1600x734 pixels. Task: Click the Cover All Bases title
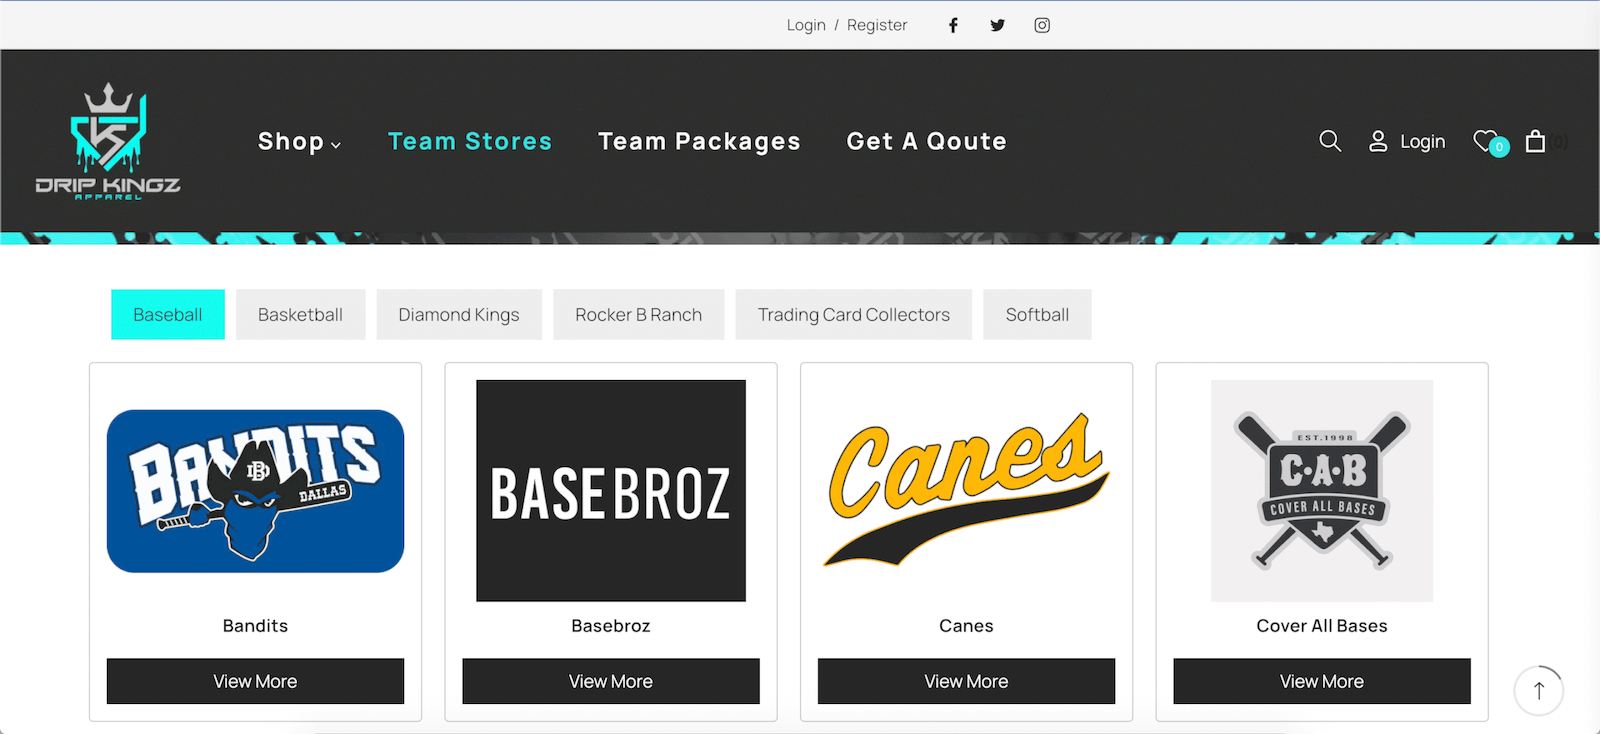point(1322,626)
